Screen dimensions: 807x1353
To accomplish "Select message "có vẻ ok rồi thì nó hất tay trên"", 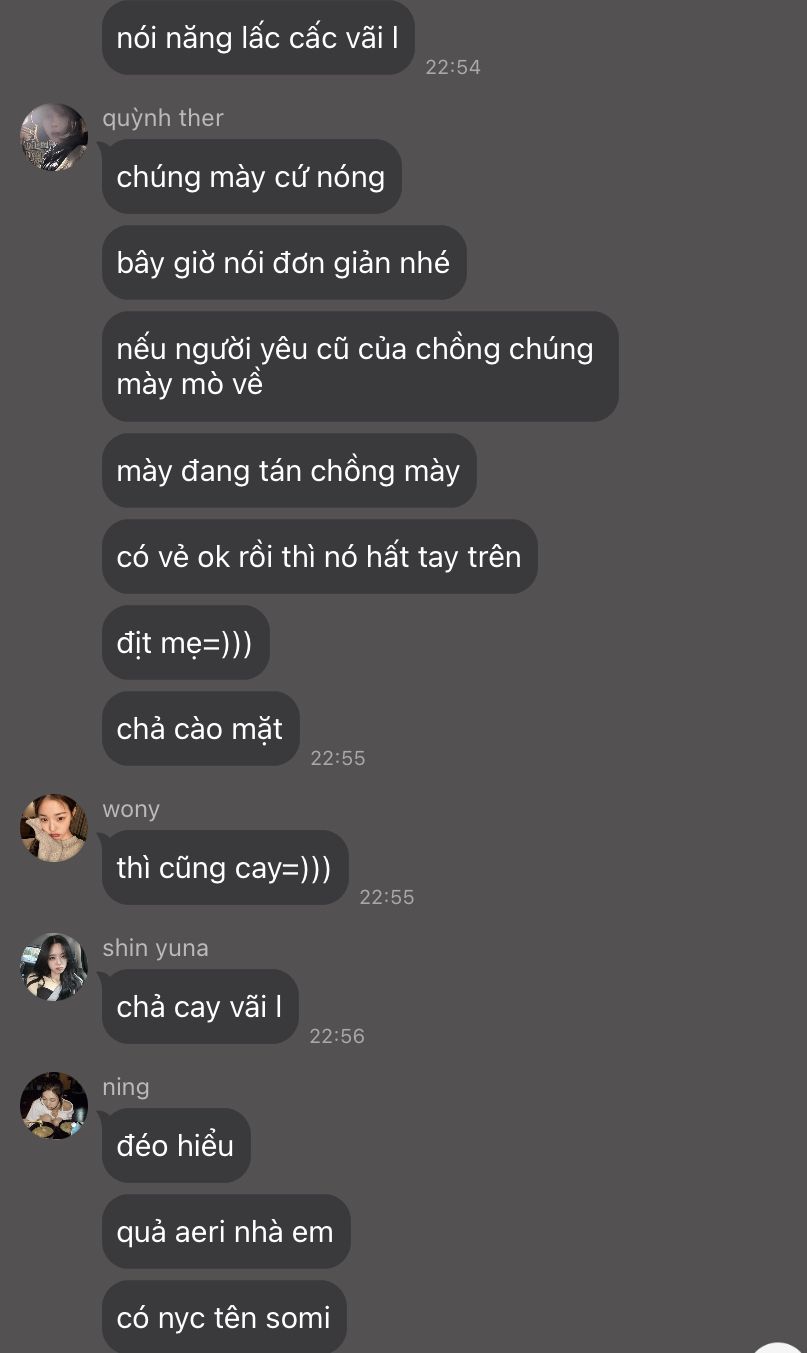I will click(319, 556).
